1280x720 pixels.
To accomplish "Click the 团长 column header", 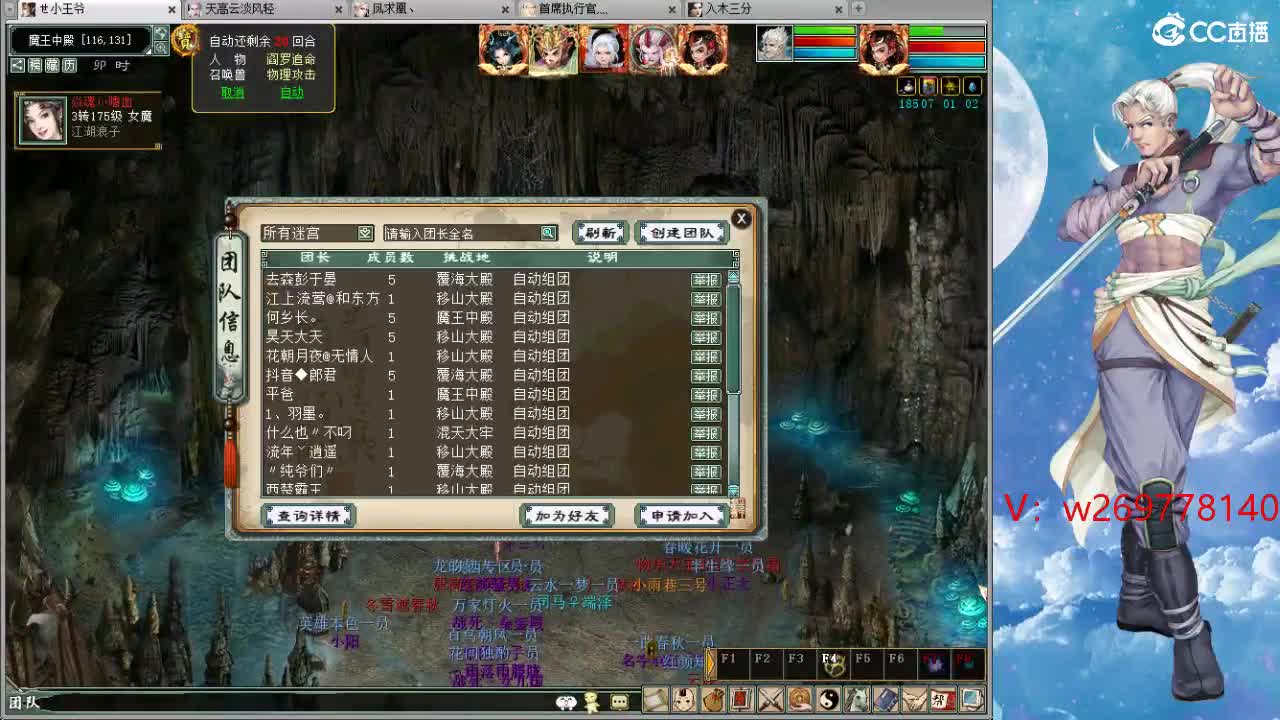I will [x=315, y=258].
